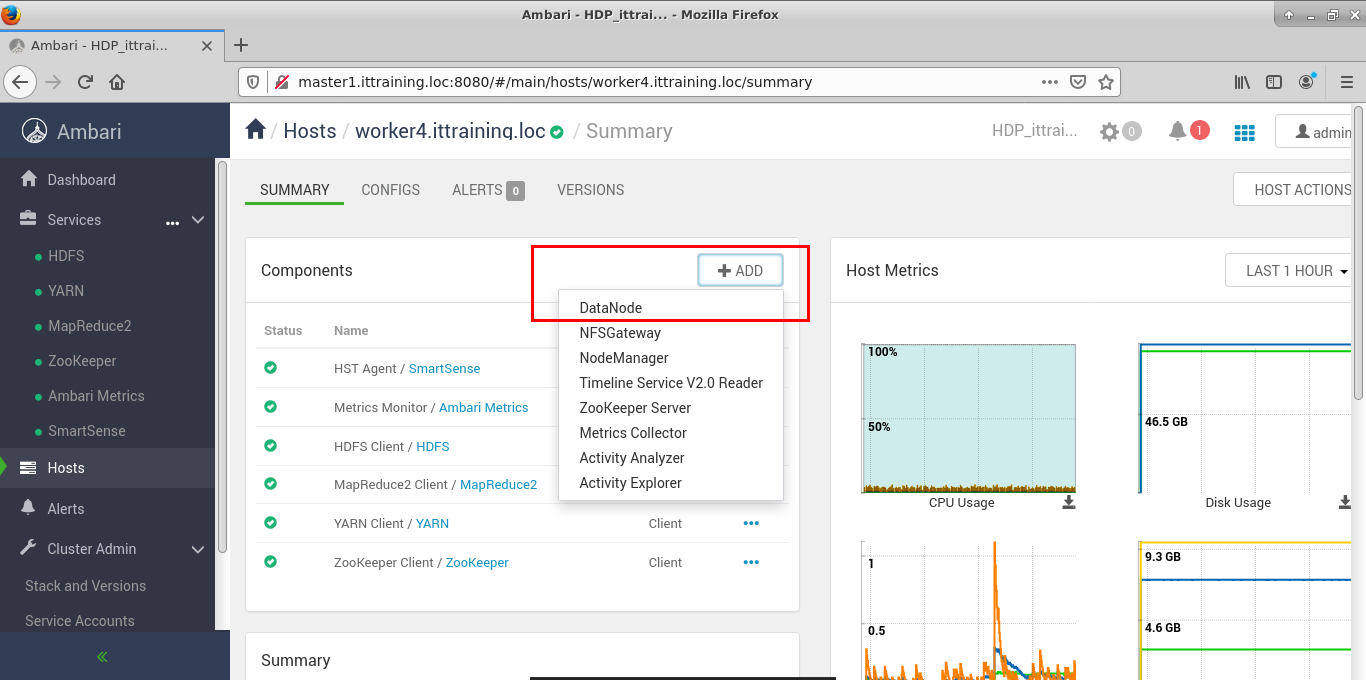The height and width of the screenshot is (680, 1366).
Task: Switch to the Configs tab
Action: 390,190
